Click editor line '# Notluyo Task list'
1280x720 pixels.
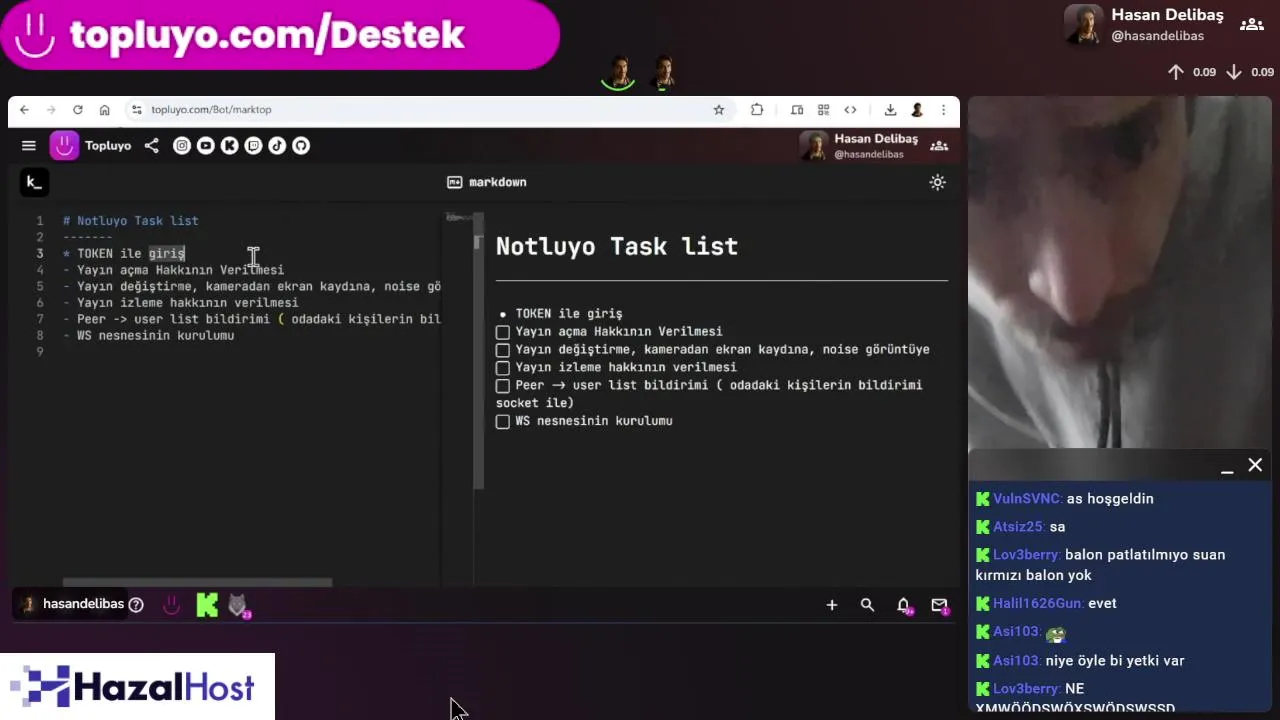[x=131, y=221]
